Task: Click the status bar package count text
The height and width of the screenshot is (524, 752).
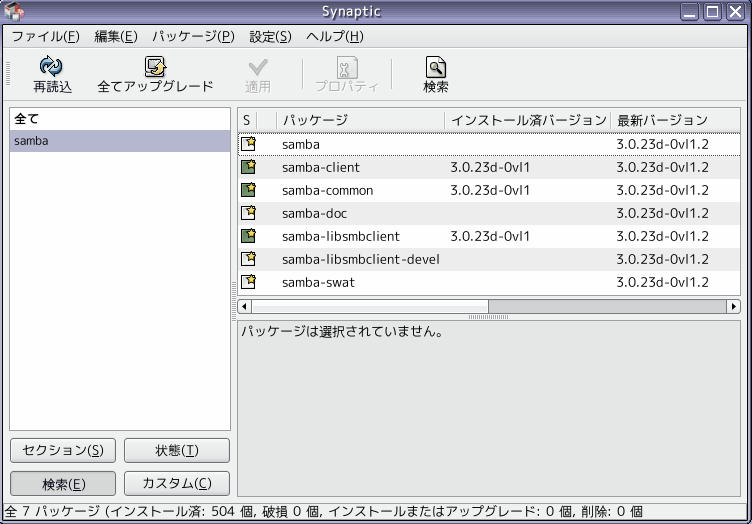Action: point(324,512)
